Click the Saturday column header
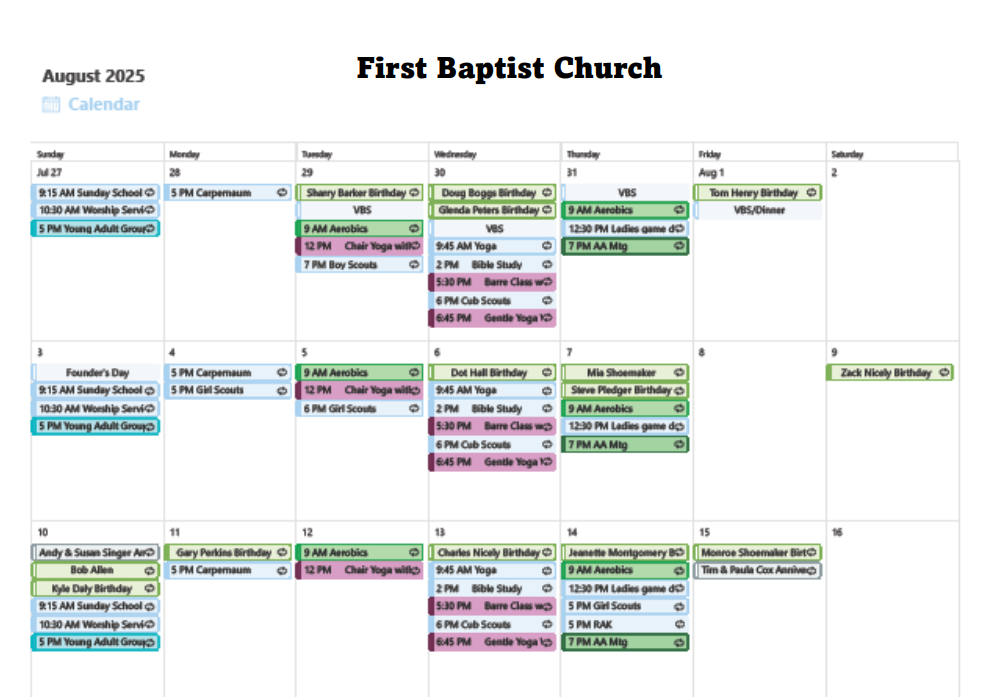This screenshot has height=697, width=1002. 847,154
